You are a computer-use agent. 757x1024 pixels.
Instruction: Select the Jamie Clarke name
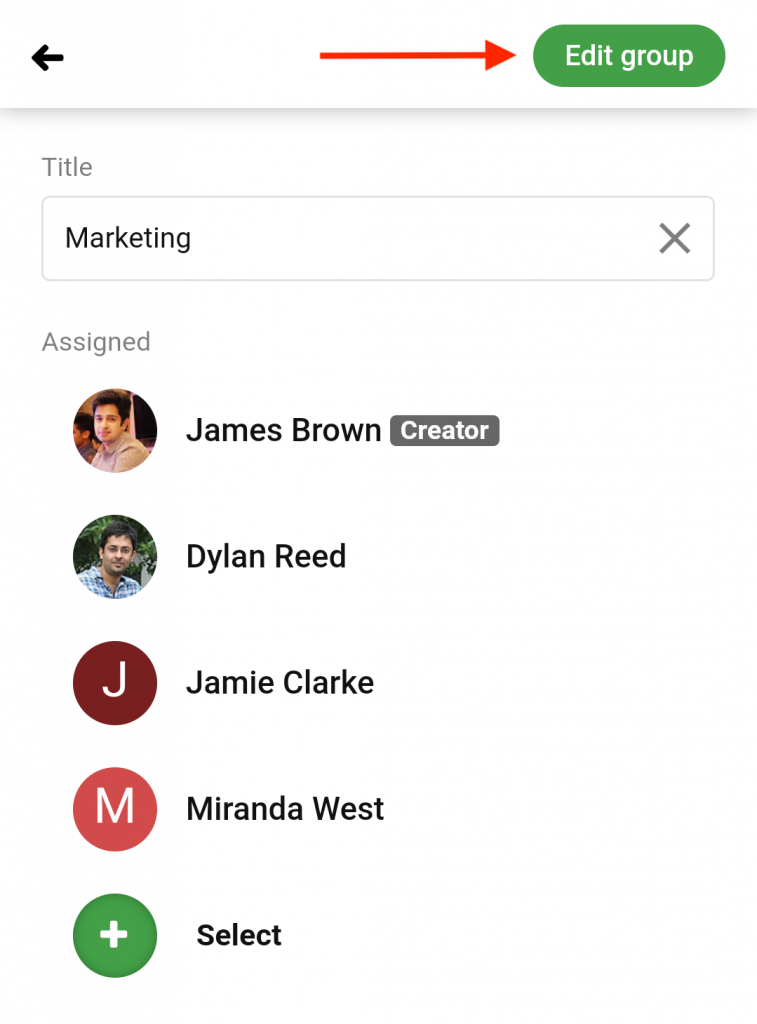(x=280, y=682)
